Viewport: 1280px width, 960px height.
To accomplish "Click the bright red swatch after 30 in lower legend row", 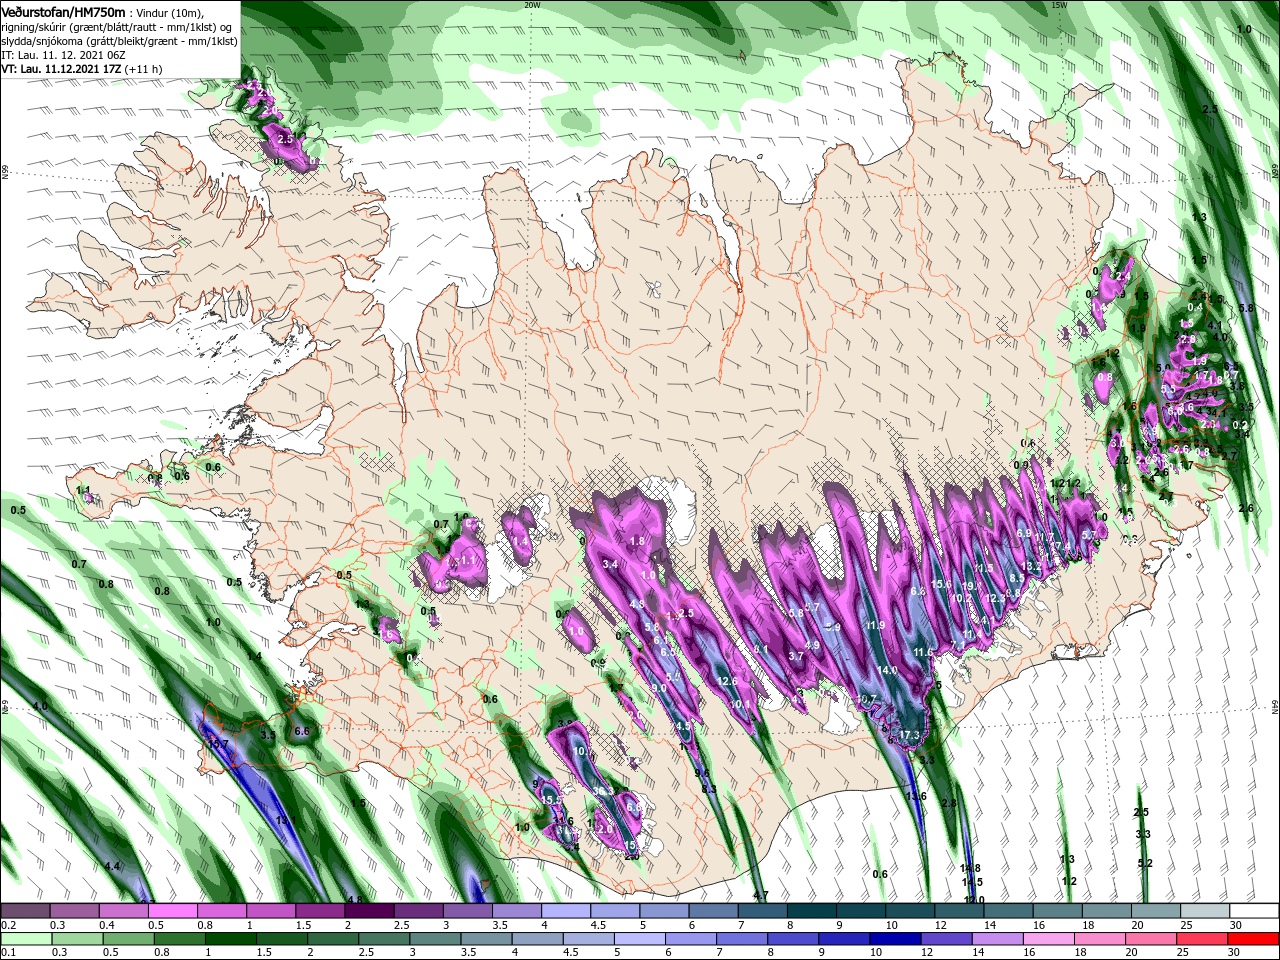I will 1254,939.
